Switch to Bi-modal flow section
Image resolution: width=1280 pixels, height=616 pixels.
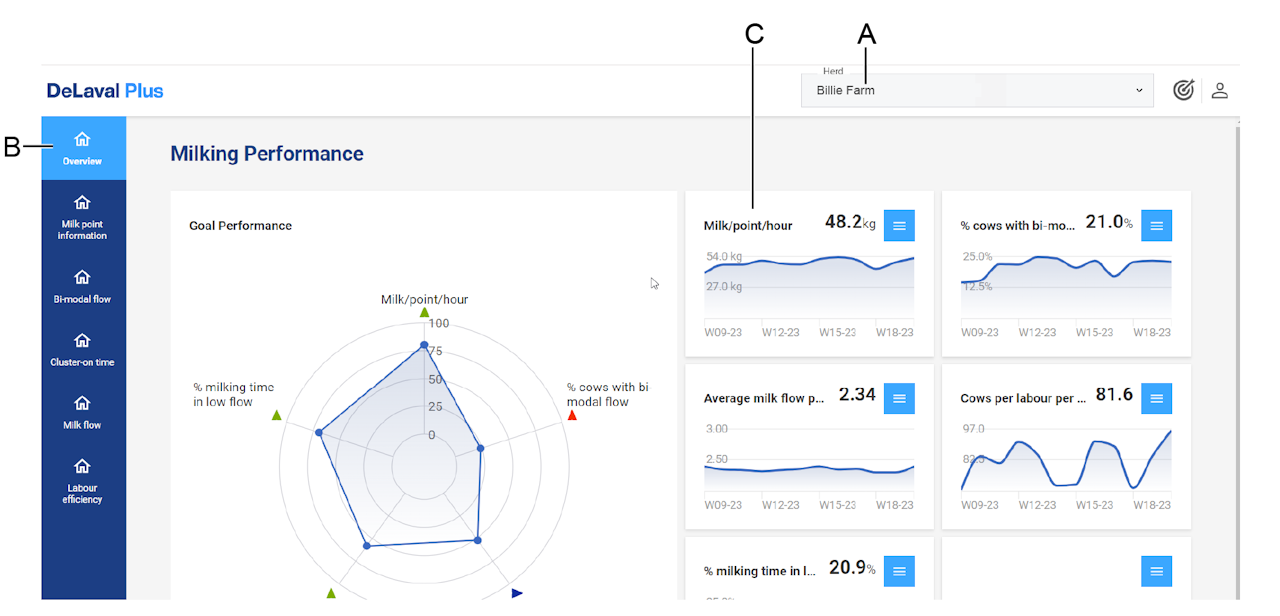pyautogui.click(x=83, y=286)
